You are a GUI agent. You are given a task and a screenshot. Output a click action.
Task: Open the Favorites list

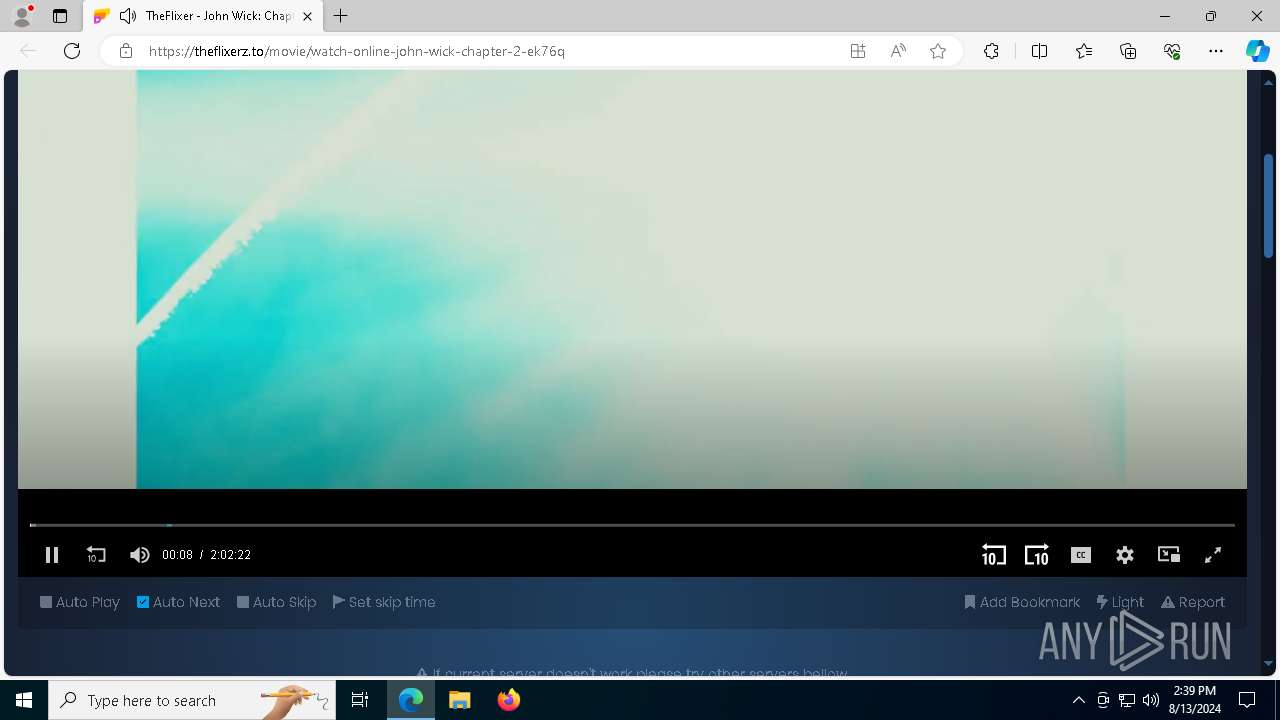[x=1084, y=51]
